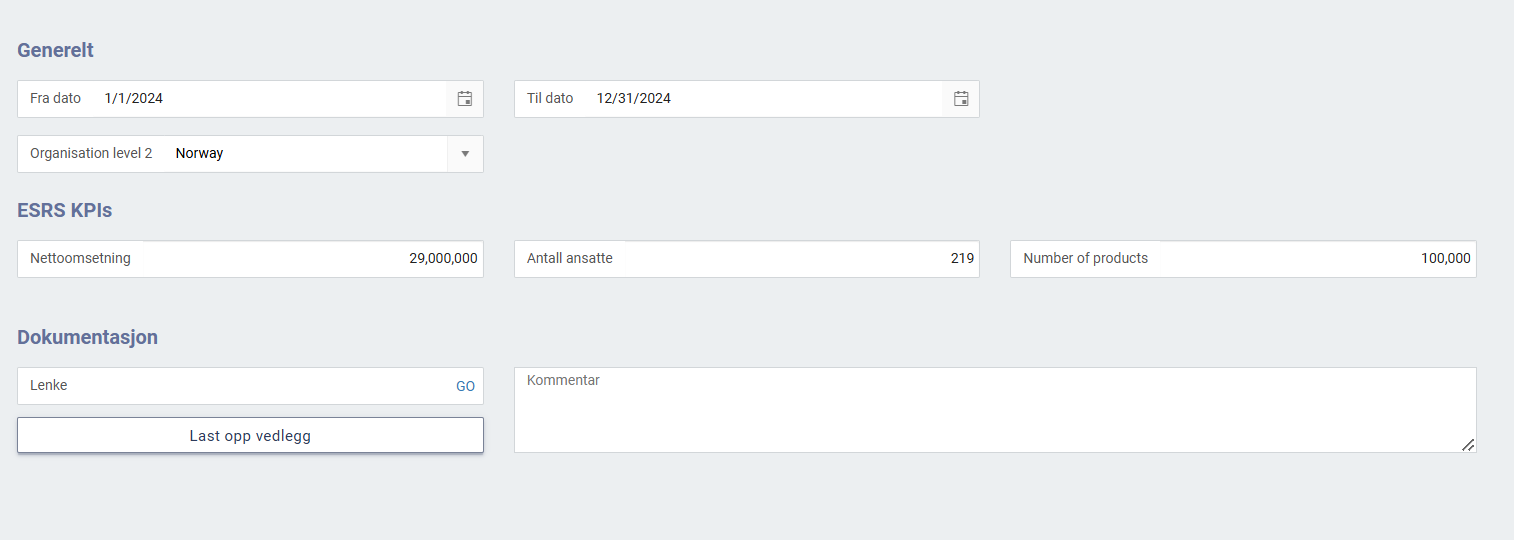Screen dimensions: 1514x540
Task: Click the Kommentar box resize grip
Action: click(x=1468, y=445)
